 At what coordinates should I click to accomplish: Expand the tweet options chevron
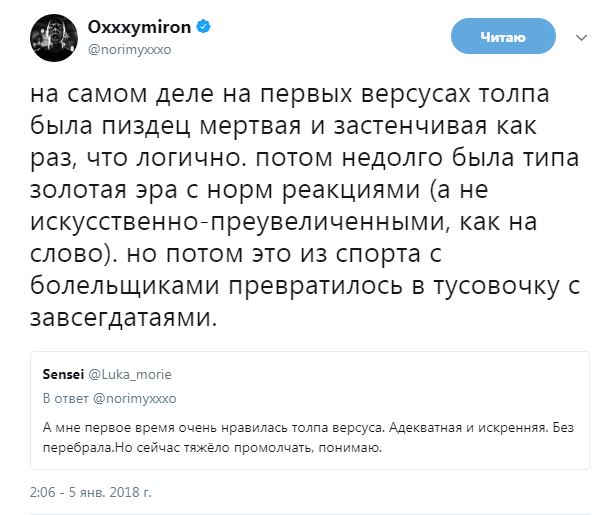click(x=580, y=39)
